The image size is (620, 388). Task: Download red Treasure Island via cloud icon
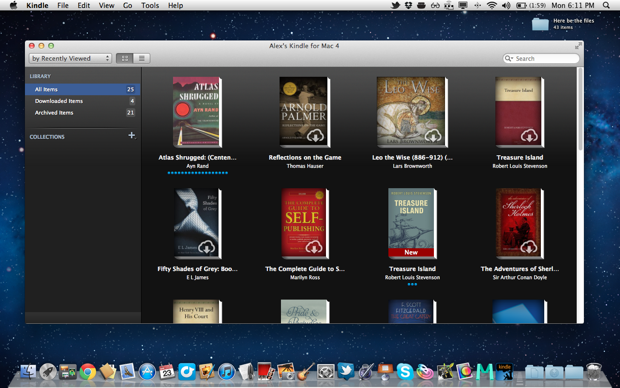[x=529, y=136]
